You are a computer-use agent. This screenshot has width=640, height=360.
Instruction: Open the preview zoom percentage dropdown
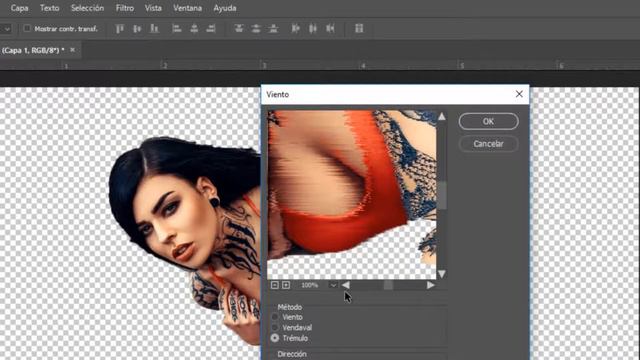pyautogui.click(x=333, y=285)
